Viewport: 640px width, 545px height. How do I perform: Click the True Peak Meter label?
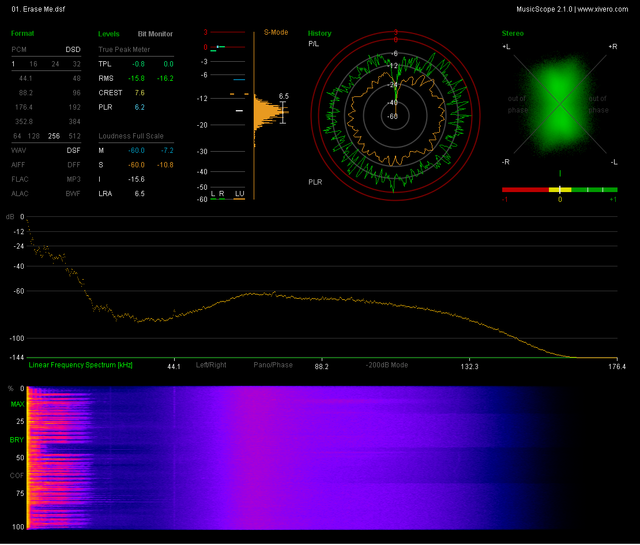124,49
